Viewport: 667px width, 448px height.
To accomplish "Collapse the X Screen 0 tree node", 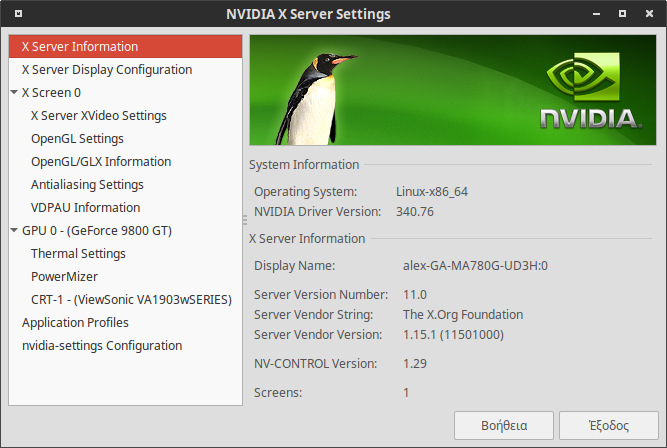I will [x=14, y=92].
